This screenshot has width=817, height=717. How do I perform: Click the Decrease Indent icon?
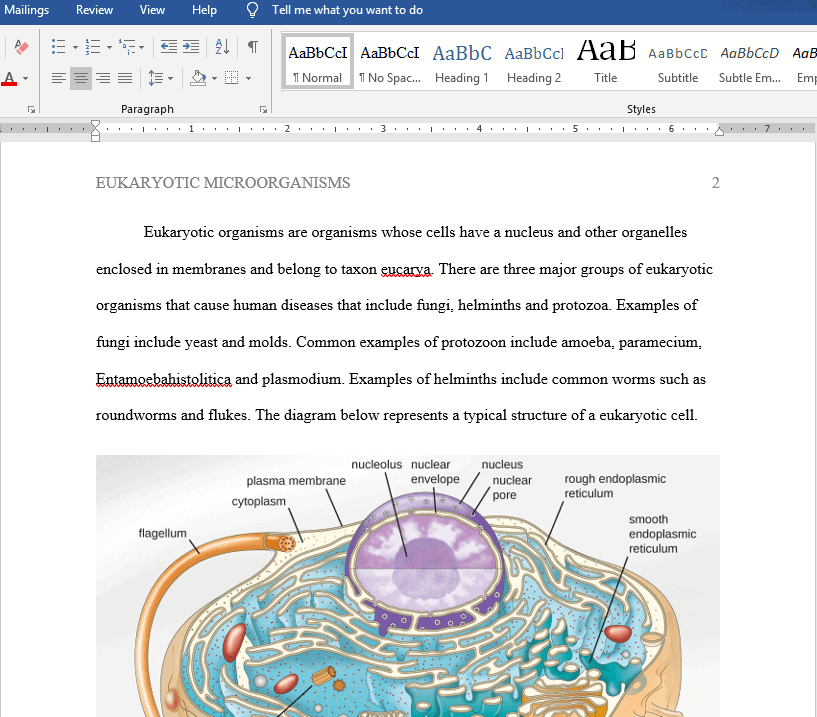167,46
